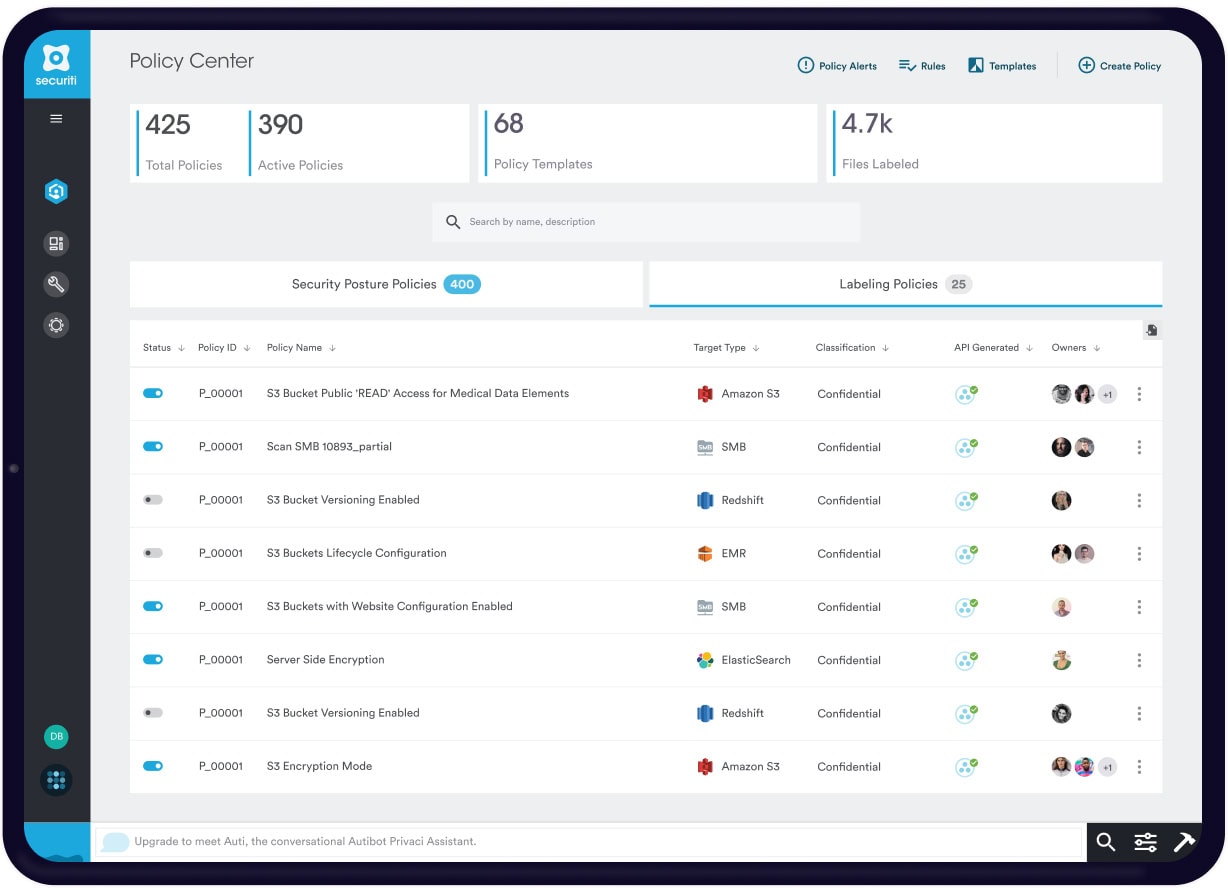Click the Auti chat bubble icon
Image resolution: width=1228 pixels, height=888 pixels.
(x=116, y=842)
